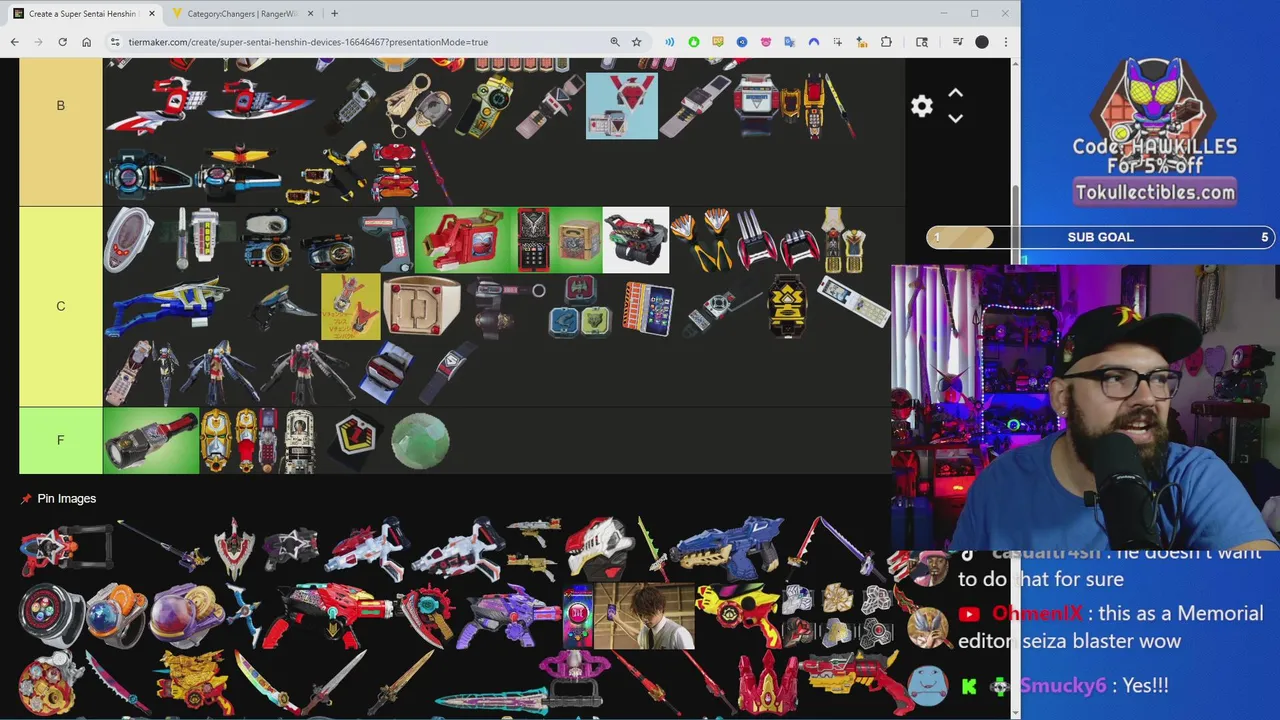Open site information icon in address bar
This screenshot has width=1280, height=720.
pos(115,42)
